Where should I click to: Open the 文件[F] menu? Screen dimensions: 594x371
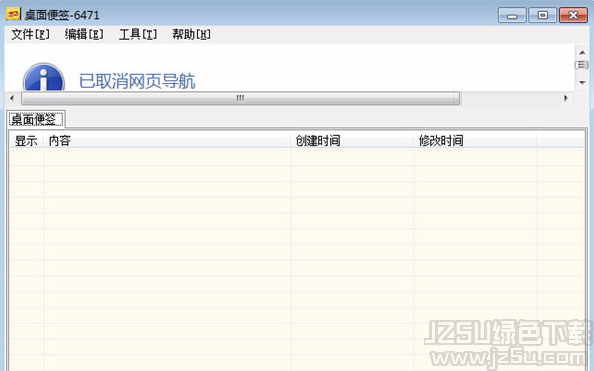[x=30, y=34]
